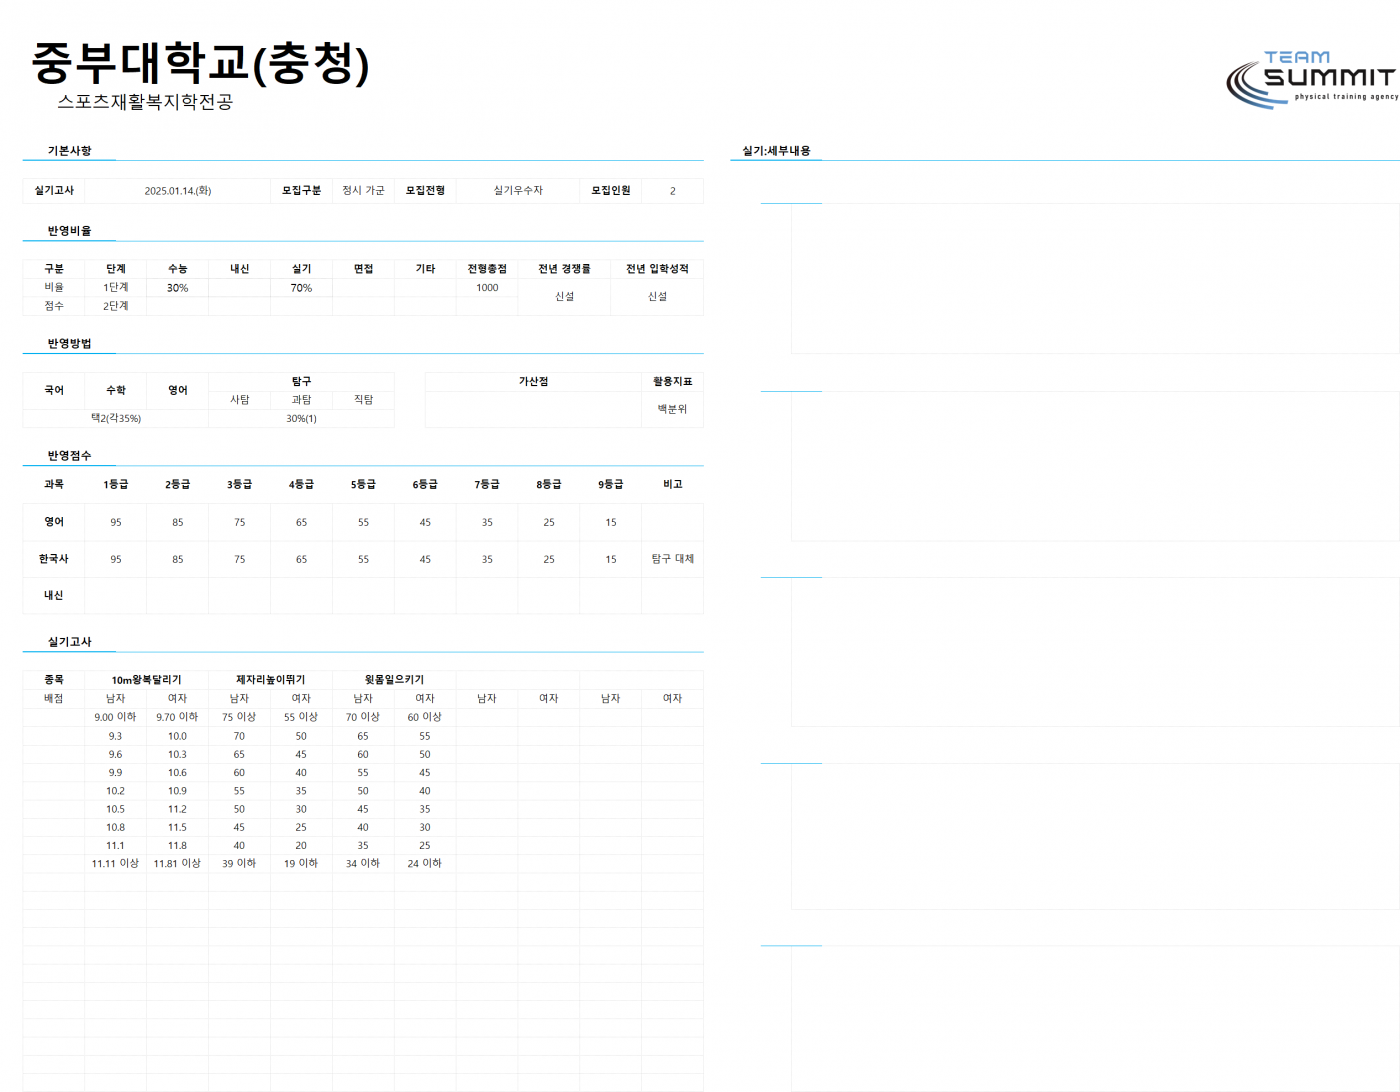Click the Team Summit logo
Image resolution: width=1400 pixels, height=1092 pixels.
tap(1311, 79)
